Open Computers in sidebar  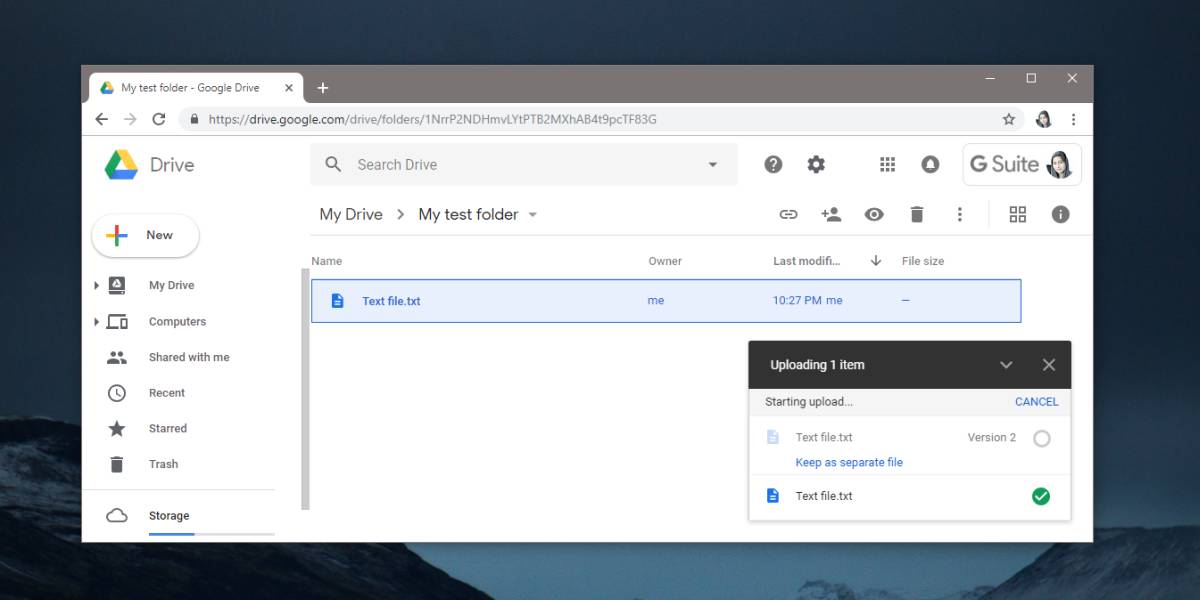pos(177,322)
